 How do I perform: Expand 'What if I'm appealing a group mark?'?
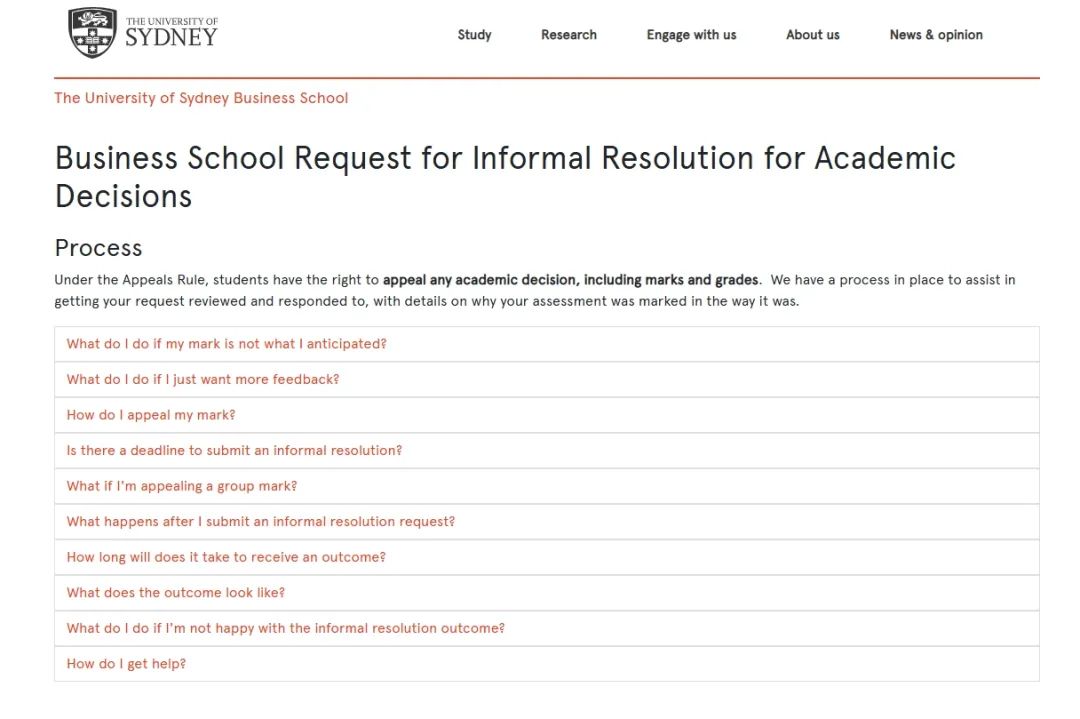click(x=547, y=486)
